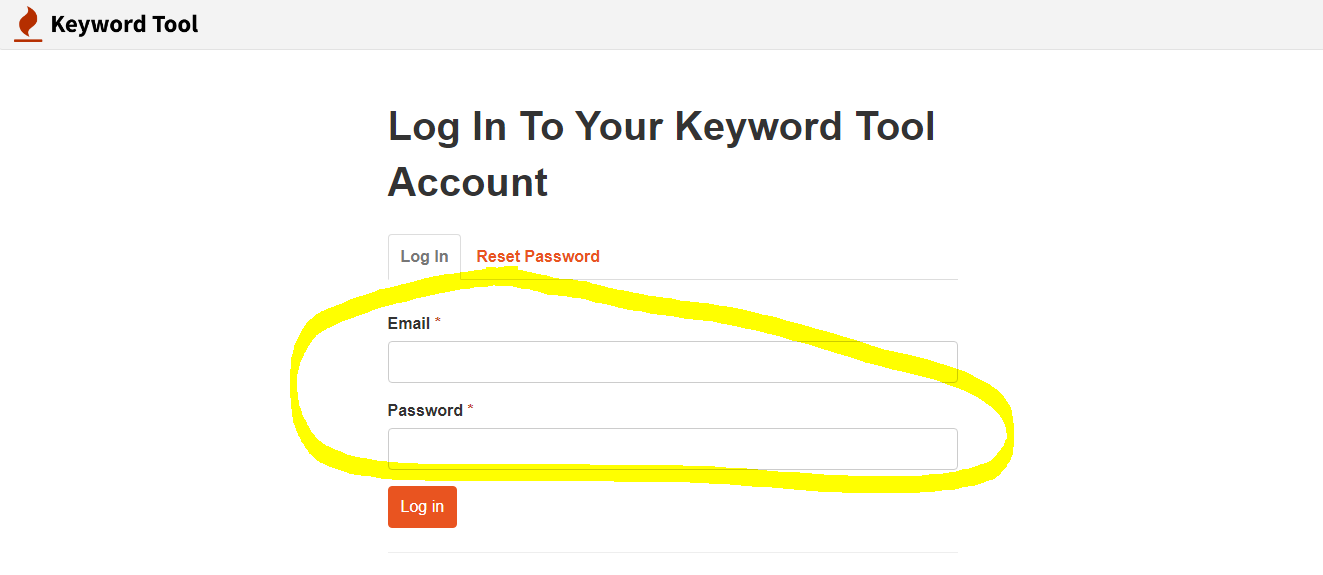1323x575 pixels.
Task: Submit with the orange Log in button
Action: click(x=422, y=507)
